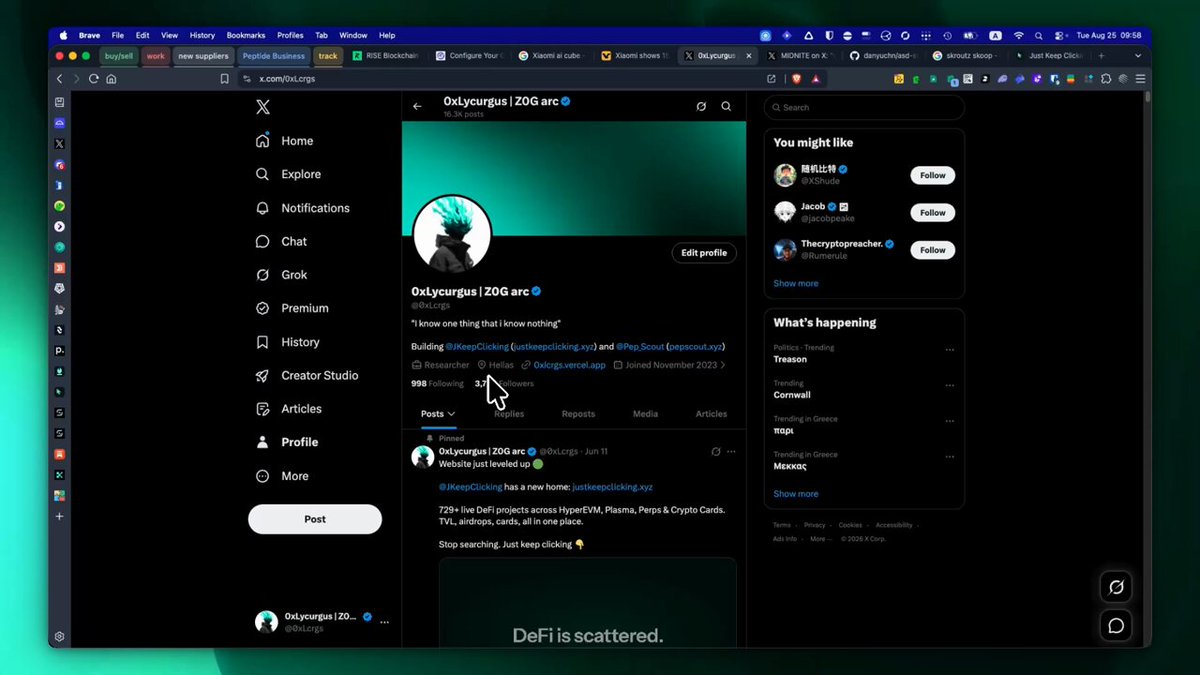Click the search icon in profile header

pos(726,106)
